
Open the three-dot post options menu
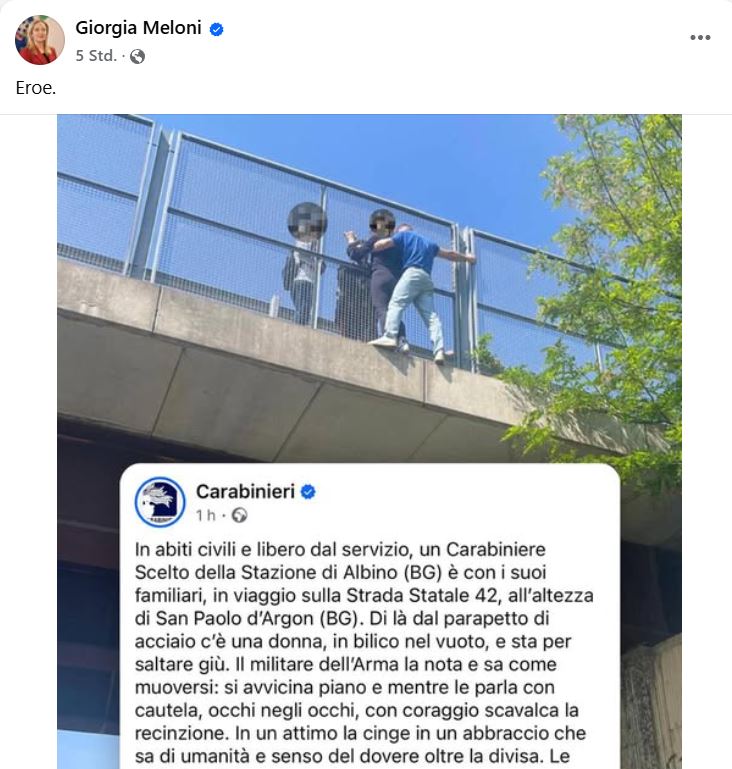(700, 37)
